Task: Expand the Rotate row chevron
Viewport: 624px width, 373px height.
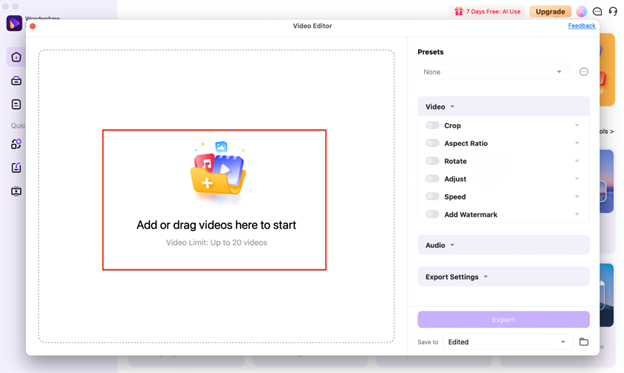Action: pyautogui.click(x=577, y=161)
